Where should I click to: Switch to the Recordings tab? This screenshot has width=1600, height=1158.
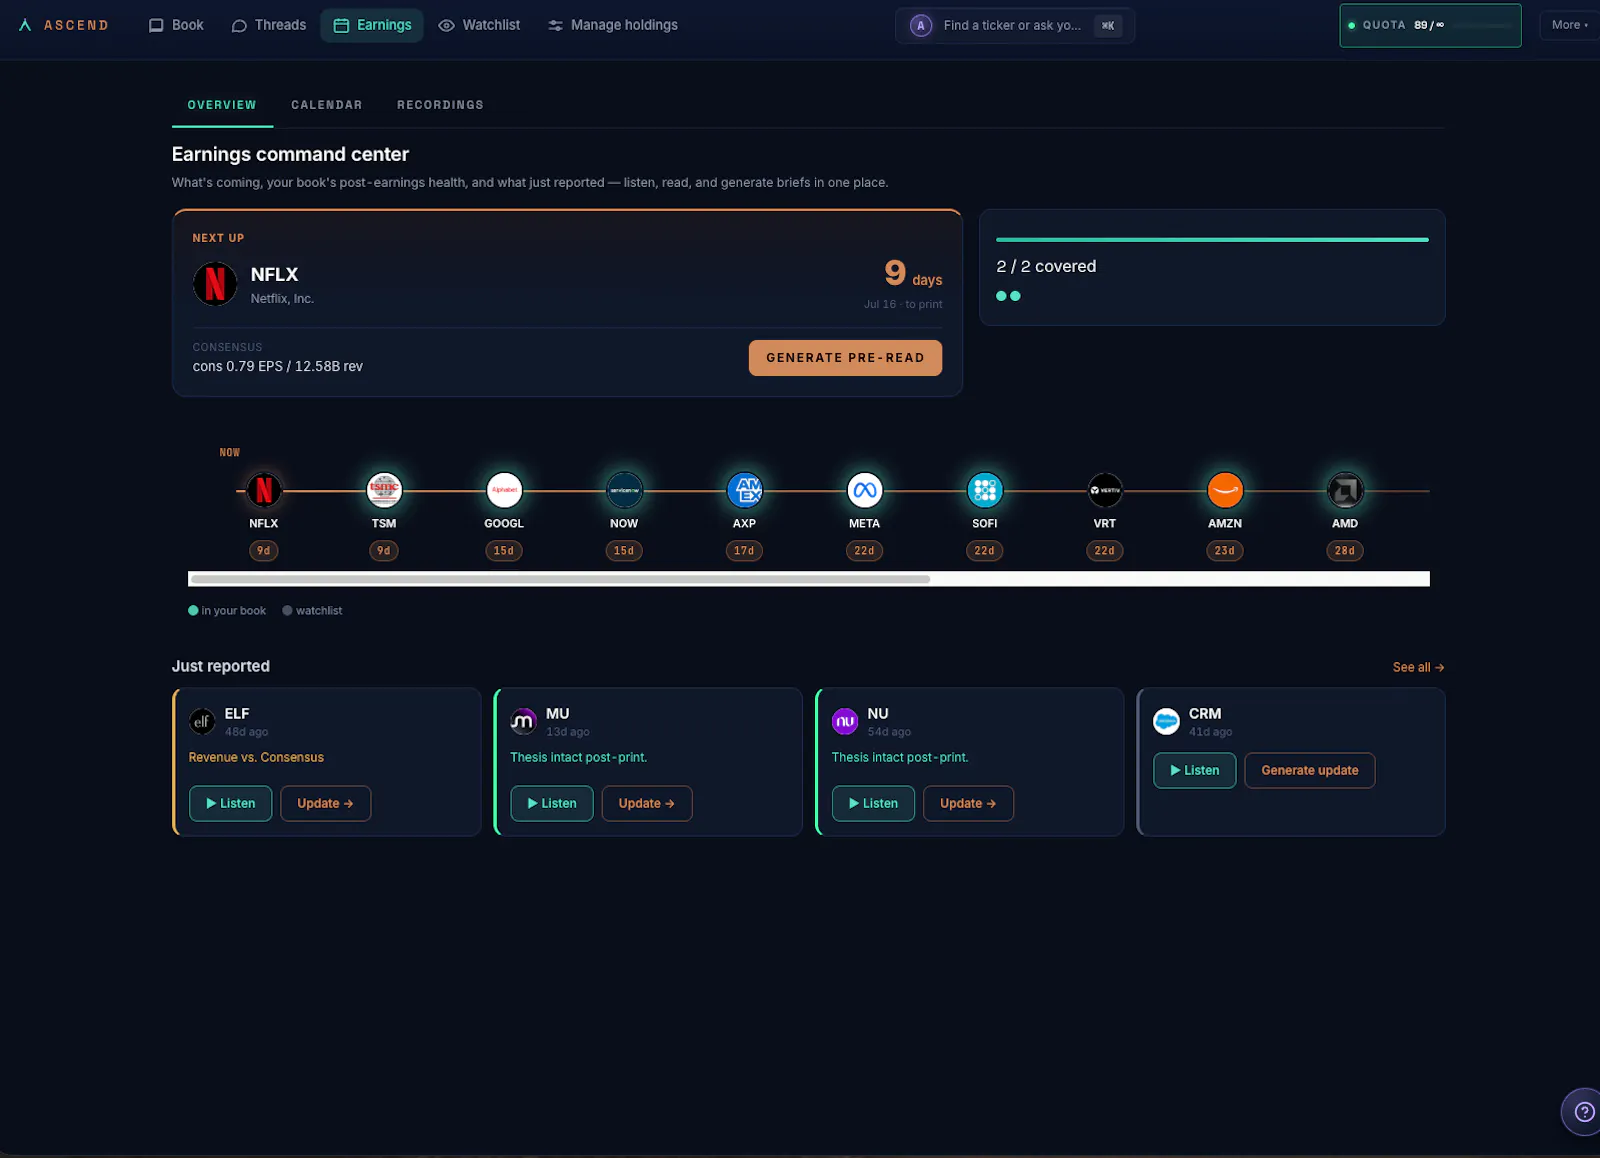(x=440, y=105)
